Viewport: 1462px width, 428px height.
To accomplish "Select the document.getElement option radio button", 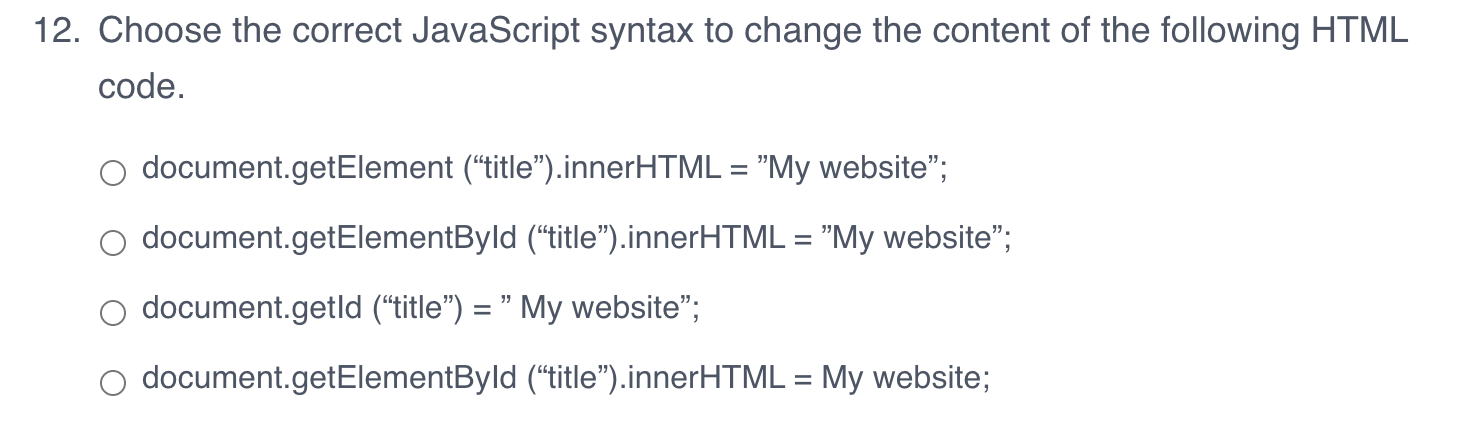I will [x=112, y=174].
